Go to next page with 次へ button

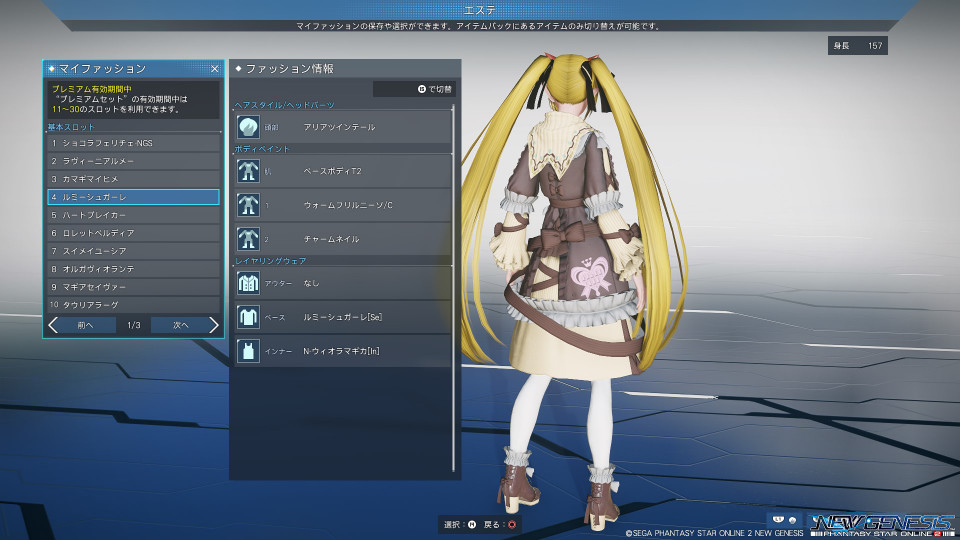click(x=180, y=325)
